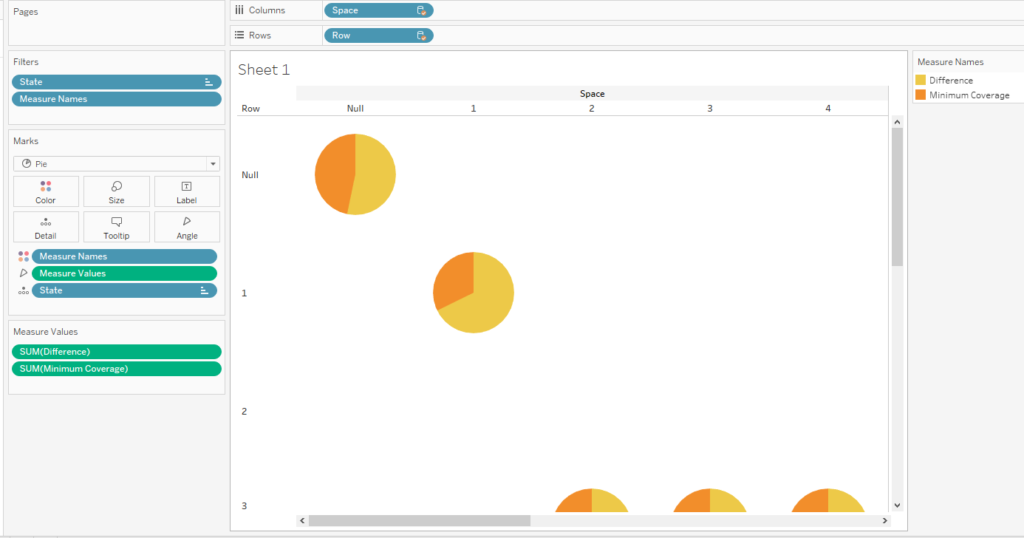
Task: Open the Tooltip marks card button
Action: tap(116, 227)
